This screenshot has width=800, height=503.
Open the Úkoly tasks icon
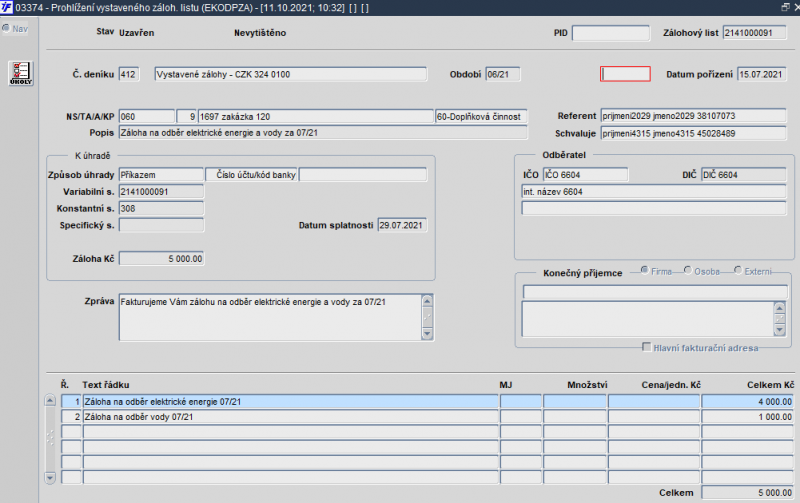(21, 73)
